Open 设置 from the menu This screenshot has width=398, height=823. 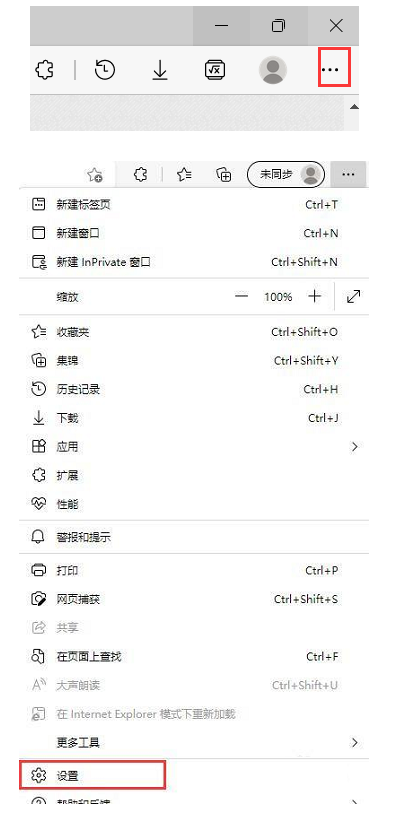pyautogui.click(x=92, y=775)
